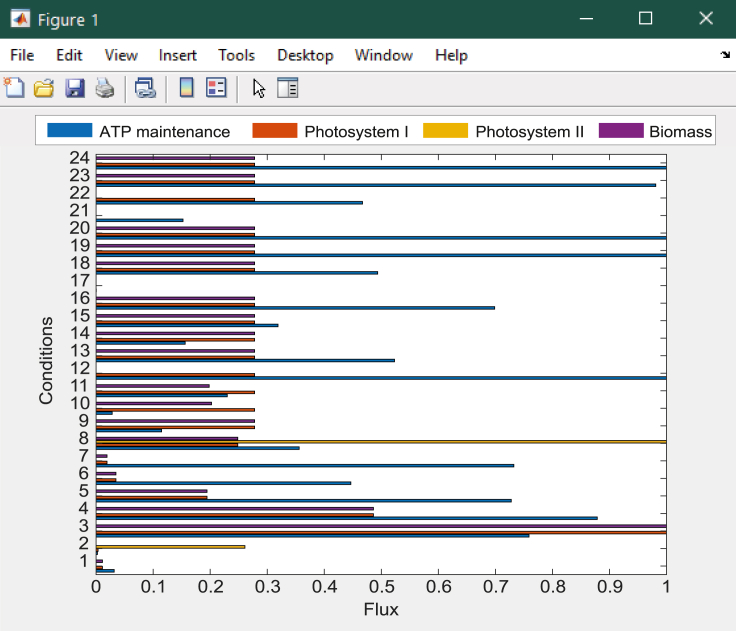Viewport: 736px width, 631px height.
Task: Toggle the Insert Legend toolbar icon
Action: tap(216, 88)
